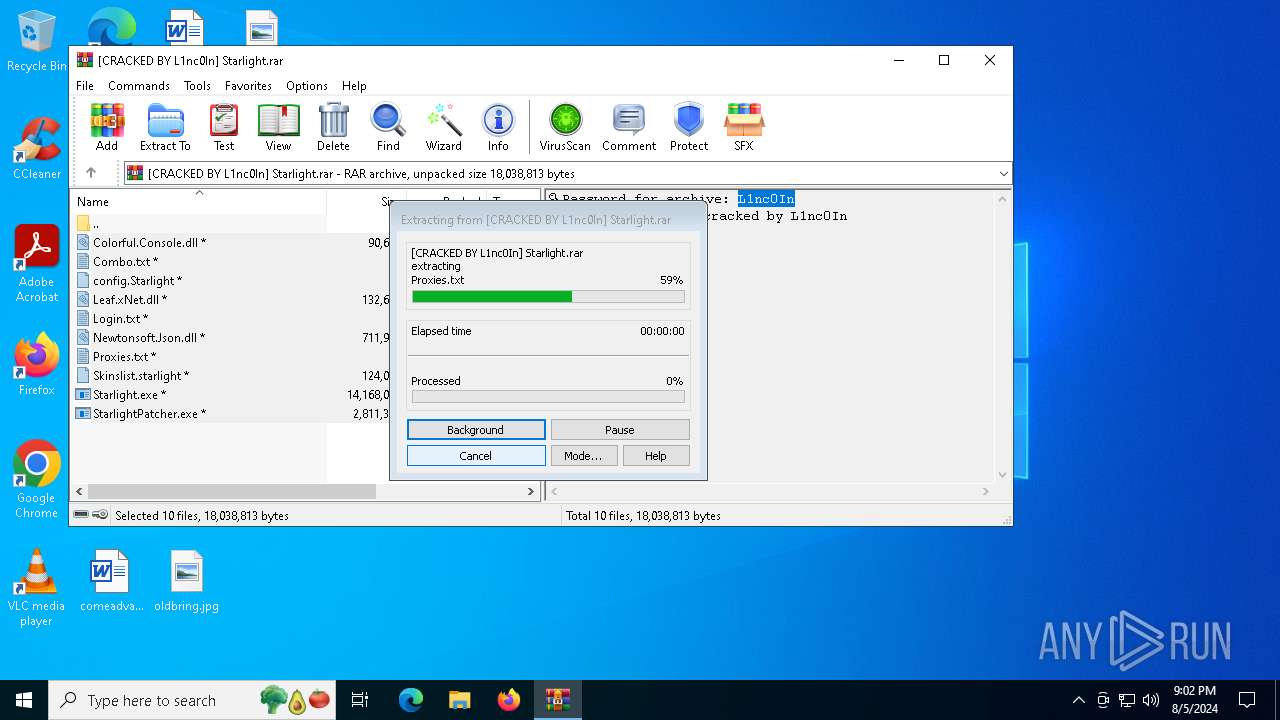Go up one folder level arrow
Image resolution: width=1280 pixels, height=720 pixels.
91,173
